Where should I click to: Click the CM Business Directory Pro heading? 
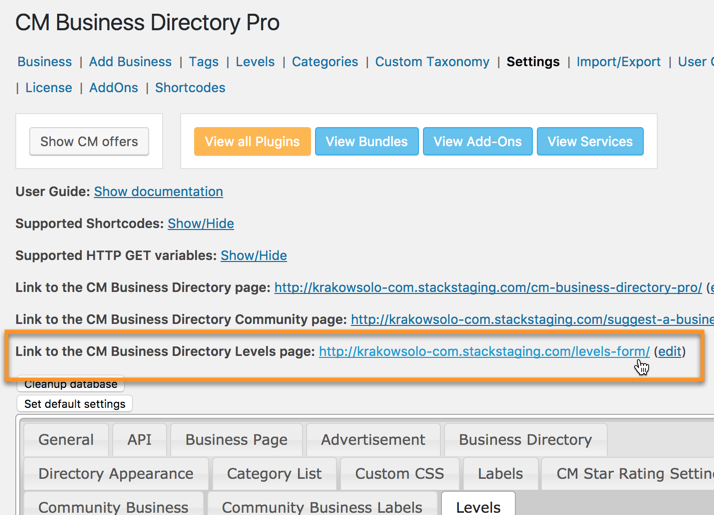(x=147, y=22)
